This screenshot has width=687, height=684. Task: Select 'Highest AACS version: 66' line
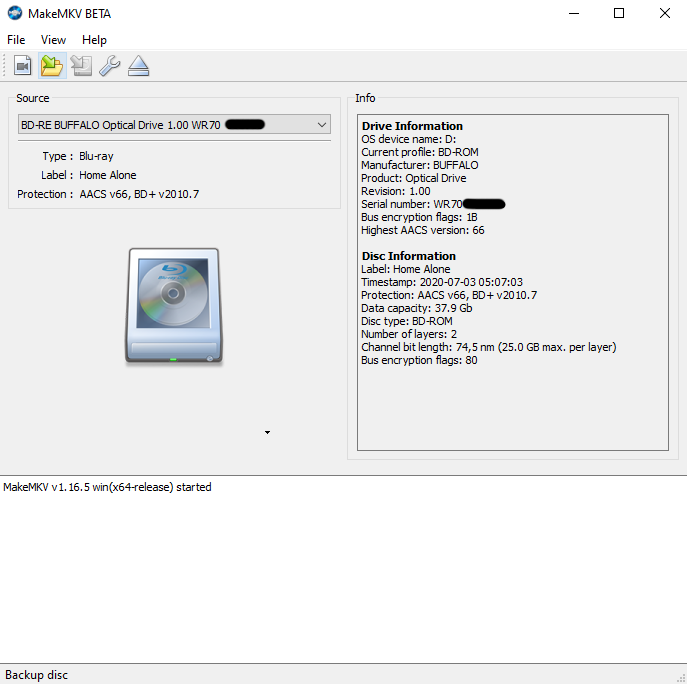click(x=423, y=230)
